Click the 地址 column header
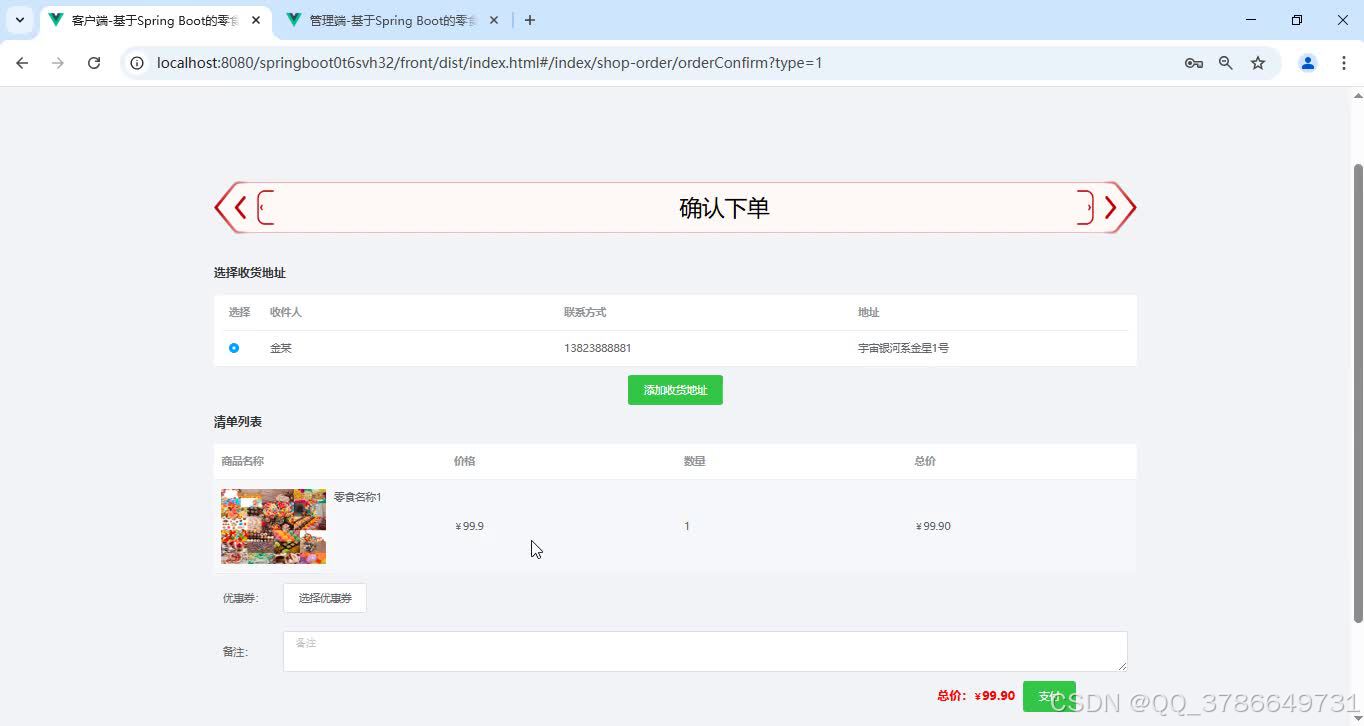1364x726 pixels. pyautogui.click(x=868, y=312)
